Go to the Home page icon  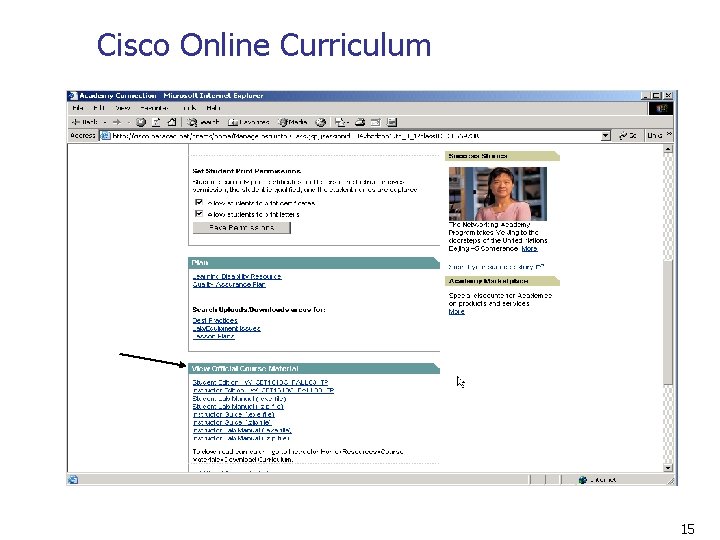click(x=172, y=122)
